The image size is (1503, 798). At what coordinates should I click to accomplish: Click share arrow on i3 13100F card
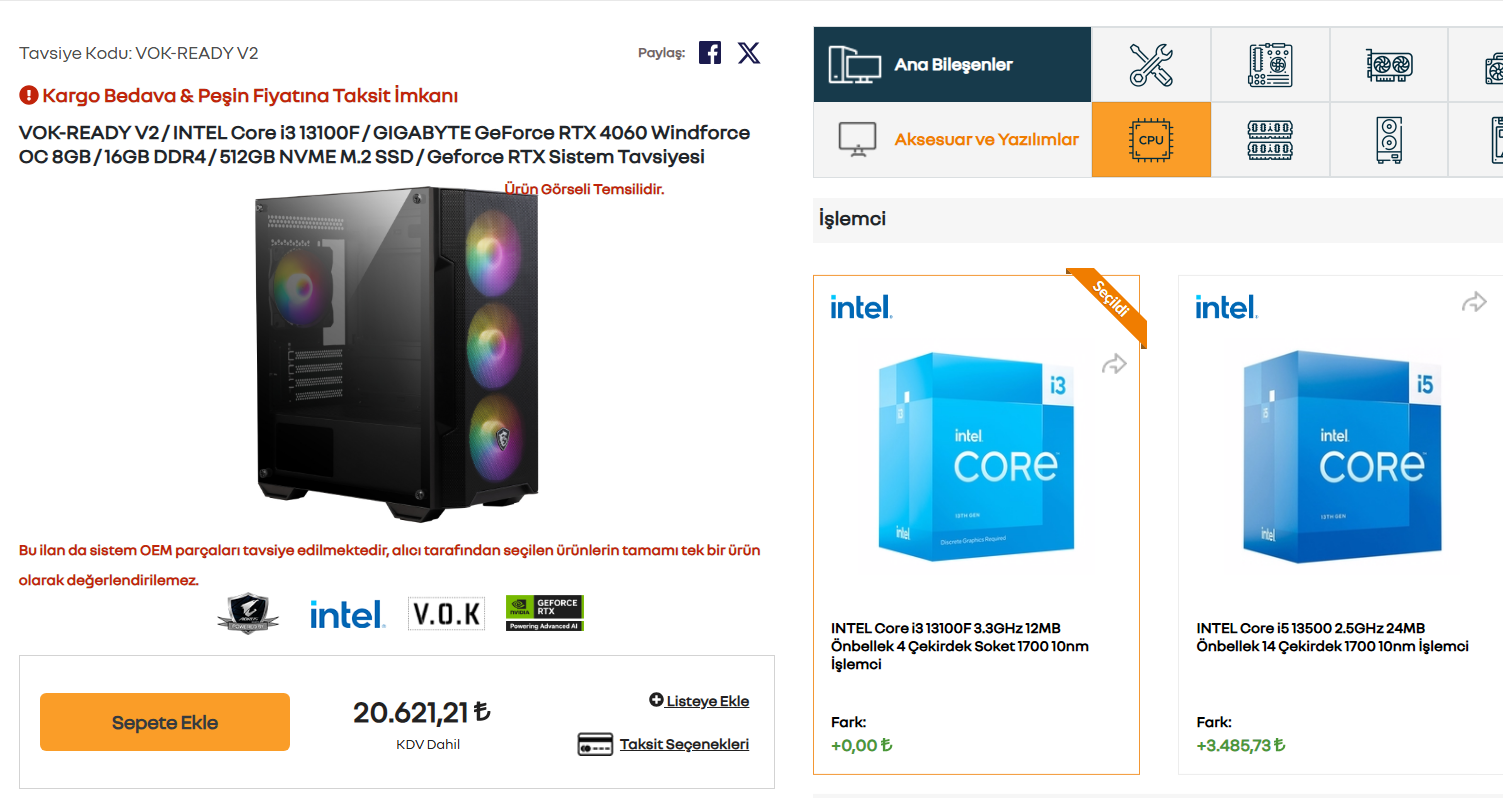click(x=1114, y=365)
